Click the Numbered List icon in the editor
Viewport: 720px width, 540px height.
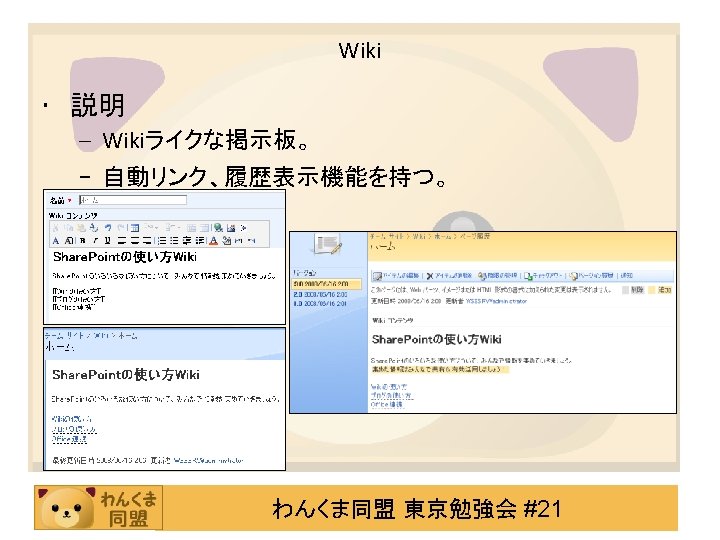point(162,241)
